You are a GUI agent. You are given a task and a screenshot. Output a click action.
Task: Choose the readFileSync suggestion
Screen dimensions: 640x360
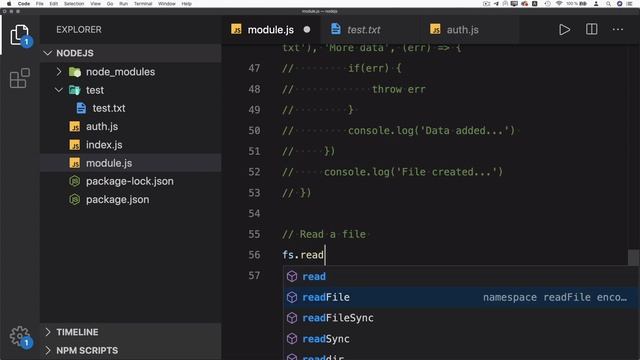[x=461, y=318]
